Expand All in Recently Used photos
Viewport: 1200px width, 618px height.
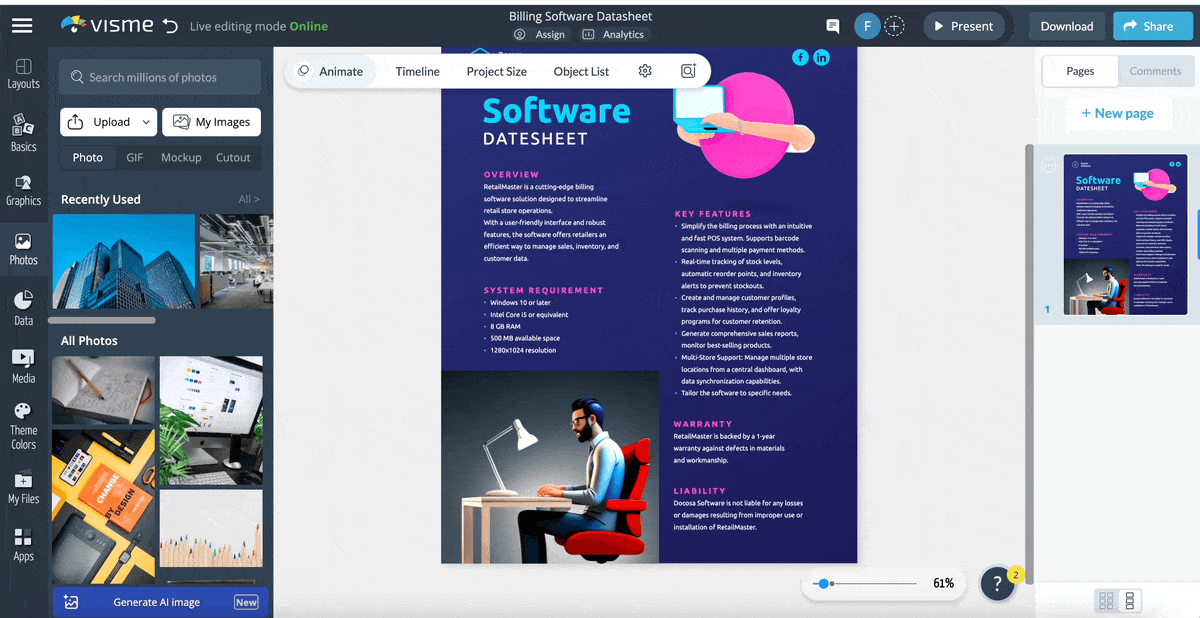tap(247, 199)
